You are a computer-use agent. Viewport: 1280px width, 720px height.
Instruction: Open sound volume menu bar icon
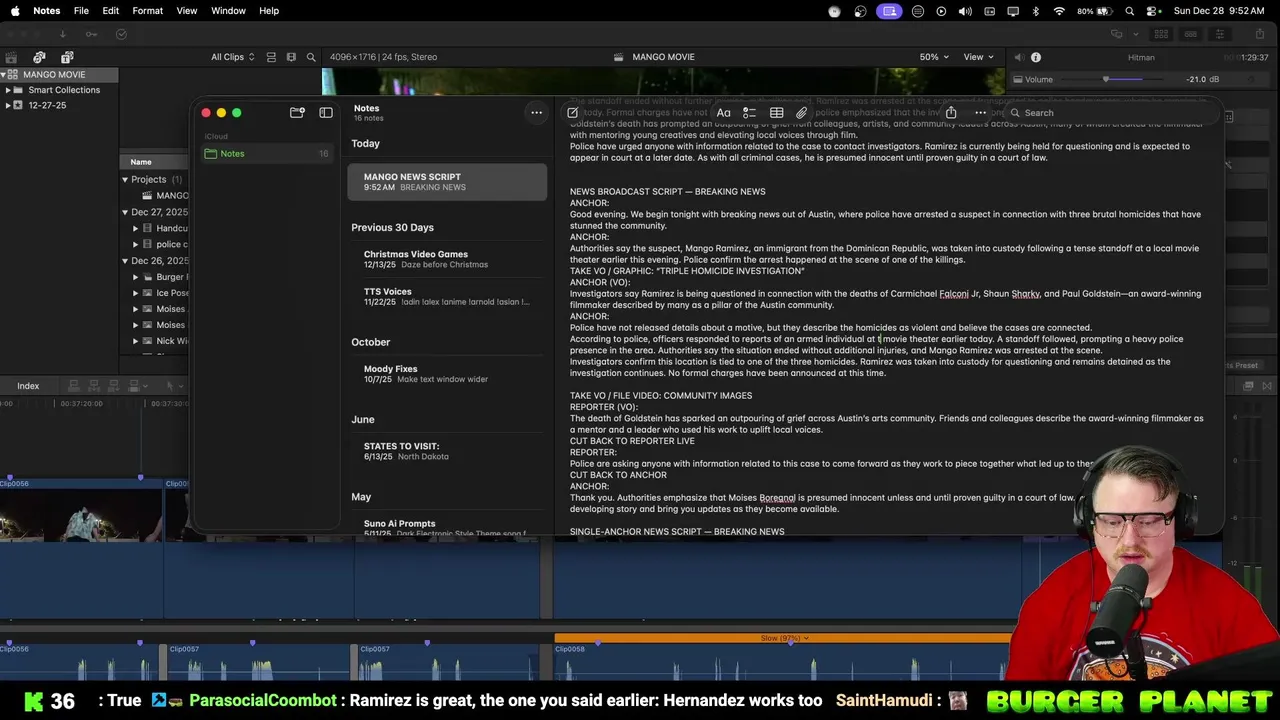click(965, 11)
